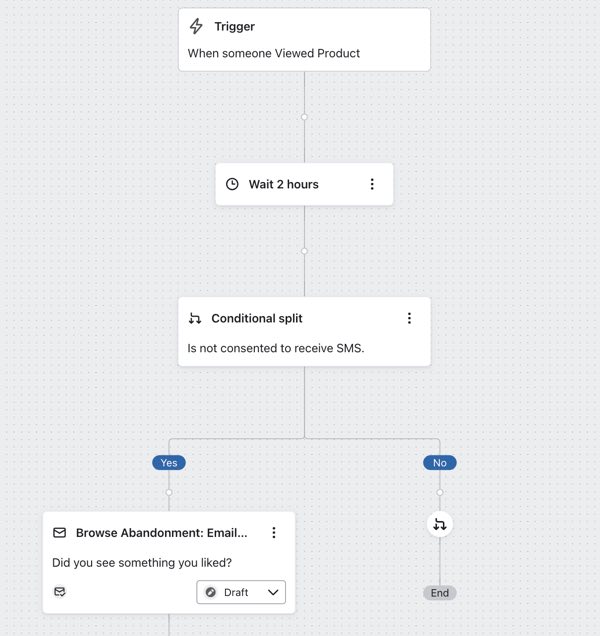This screenshot has height=636, width=600.
Task: Click small envelope icon at email card bottom-left
Action: pyautogui.click(x=60, y=592)
